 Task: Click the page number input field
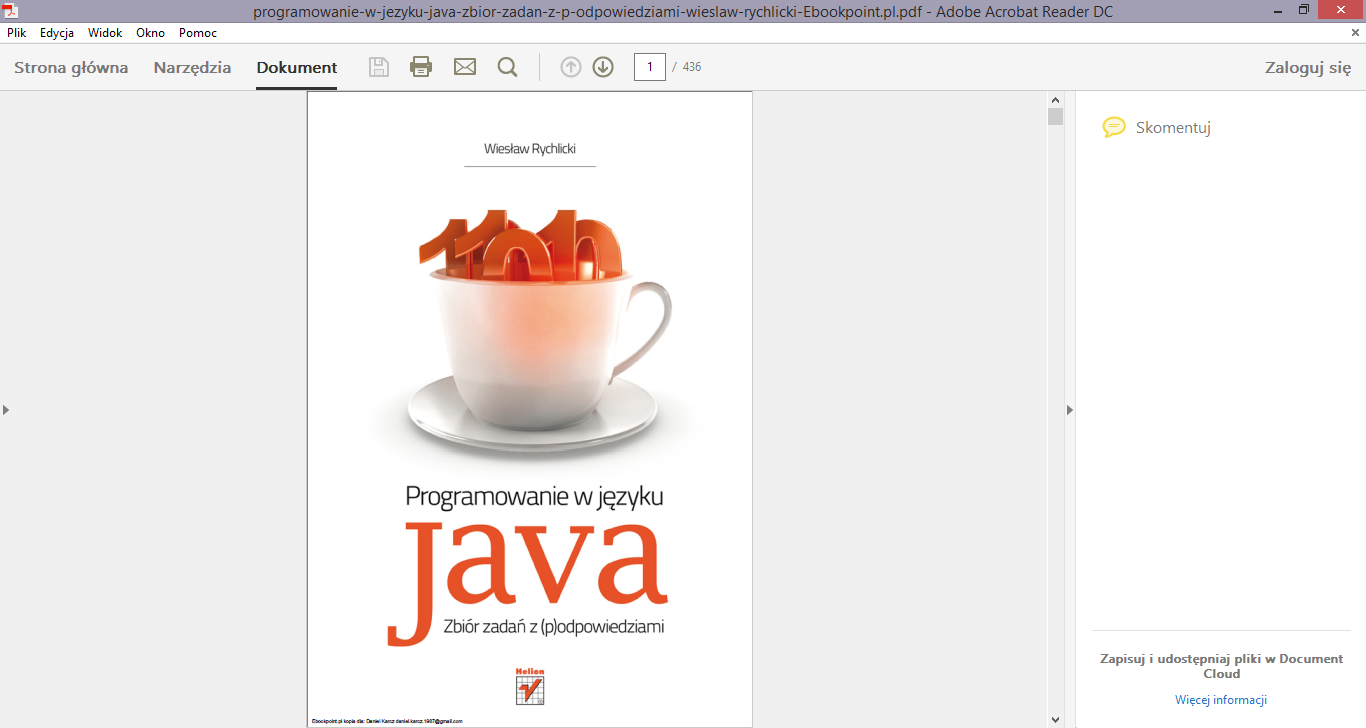click(650, 67)
